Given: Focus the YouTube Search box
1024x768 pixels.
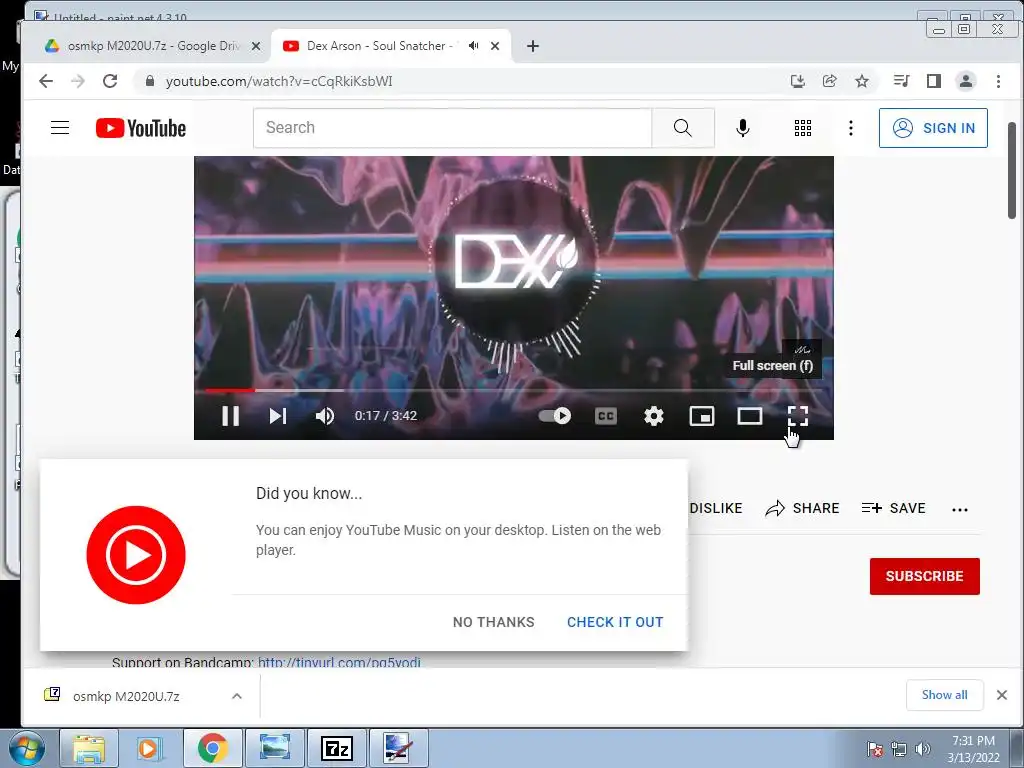Looking at the screenshot, I should pos(452,128).
